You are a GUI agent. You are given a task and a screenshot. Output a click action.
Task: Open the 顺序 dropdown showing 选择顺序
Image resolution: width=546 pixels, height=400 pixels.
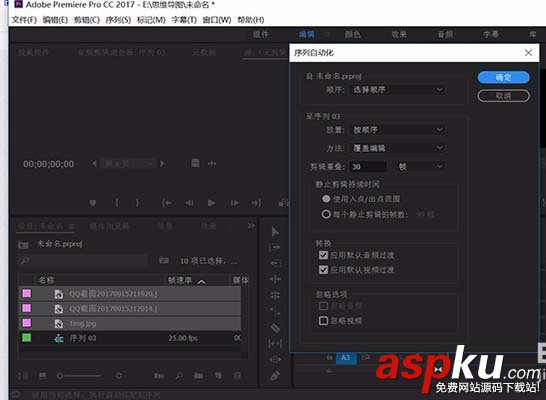(x=397, y=90)
